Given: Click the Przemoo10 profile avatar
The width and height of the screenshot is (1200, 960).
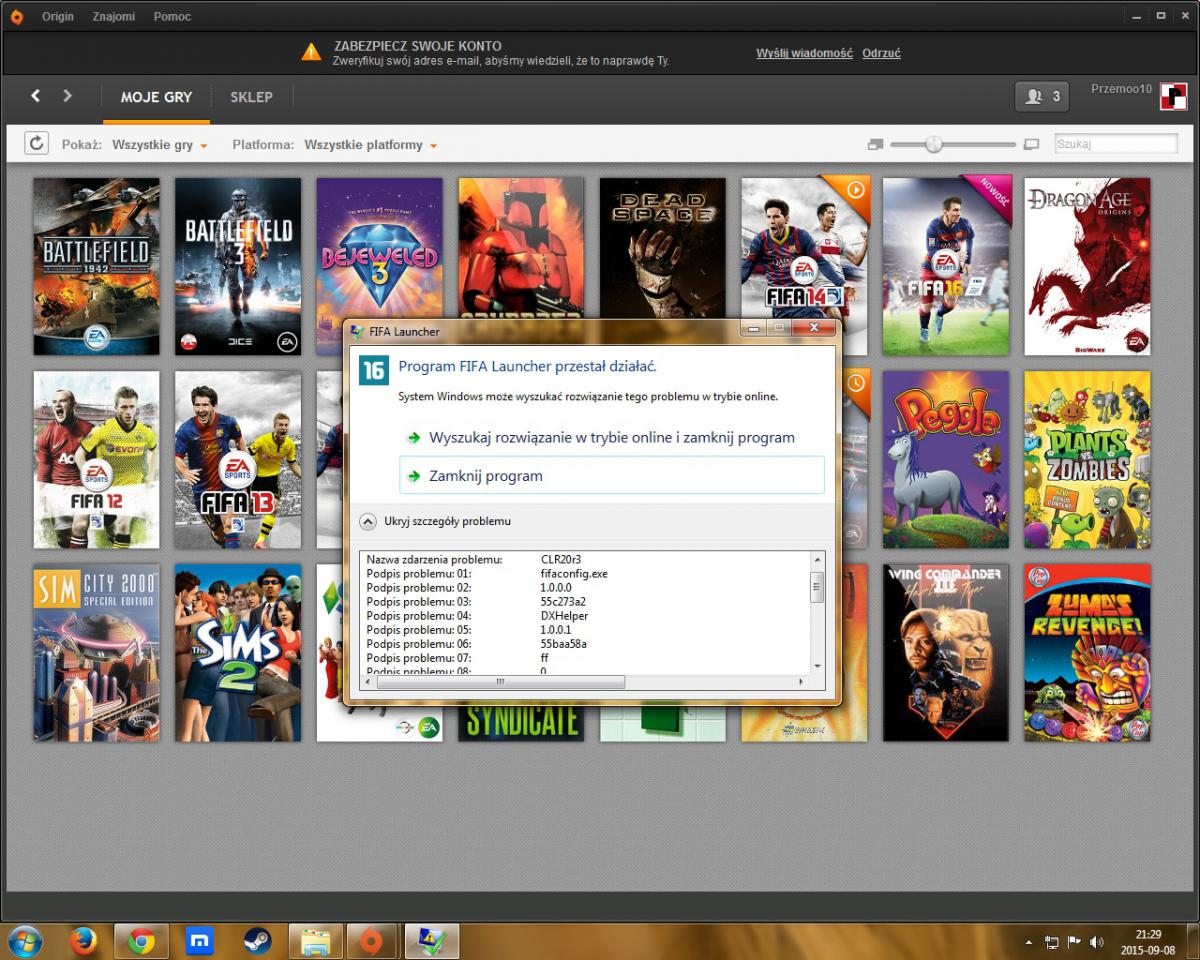Looking at the screenshot, I should pyautogui.click(x=1173, y=97).
